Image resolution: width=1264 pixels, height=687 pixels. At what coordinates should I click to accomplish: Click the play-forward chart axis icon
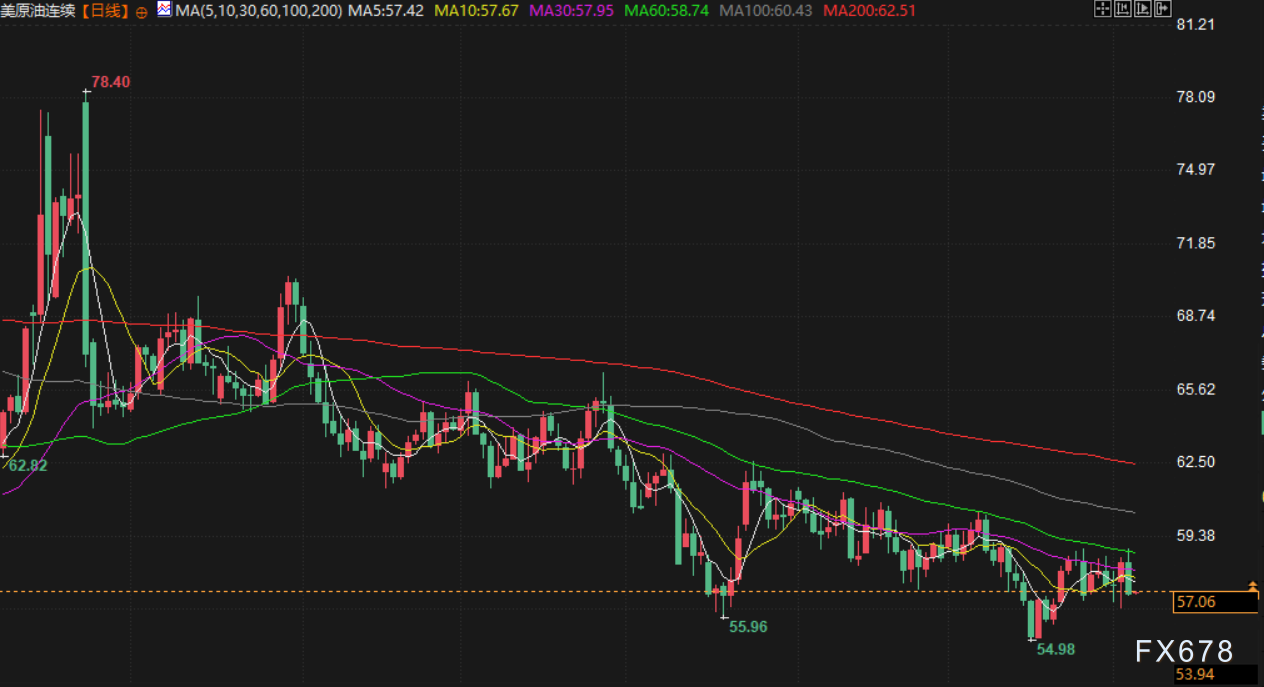coord(1142,10)
